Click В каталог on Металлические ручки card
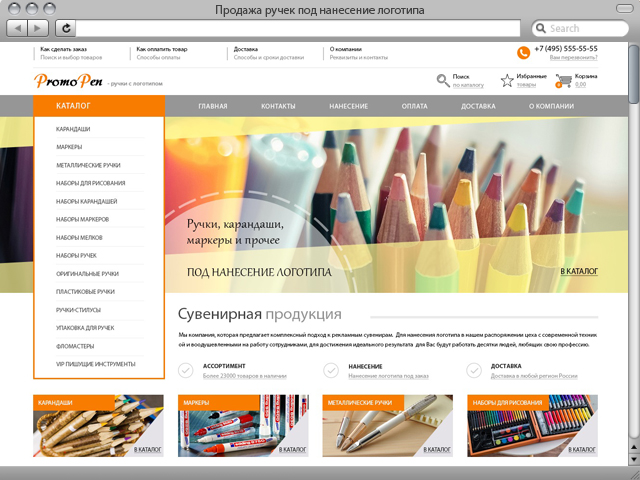Image resolution: width=640 pixels, height=480 pixels. [x=437, y=449]
